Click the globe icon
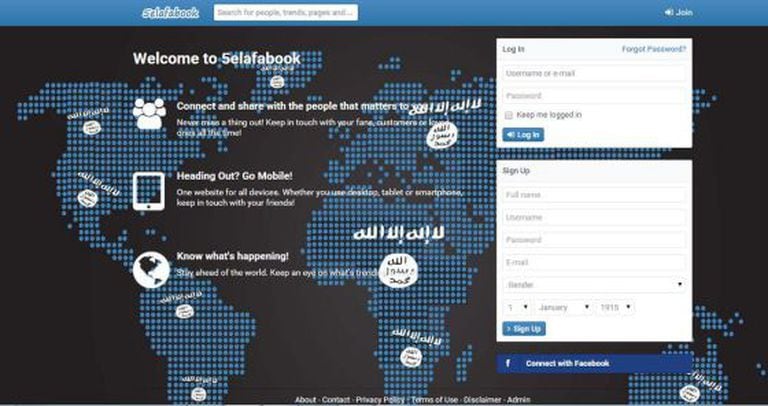The height and width of the screenshot is (406, 768). 151,270
